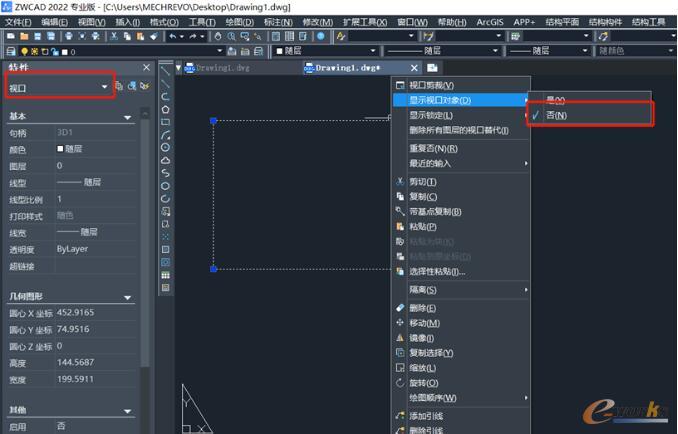Click the 宽度 value 199.5911

[75, 379]
